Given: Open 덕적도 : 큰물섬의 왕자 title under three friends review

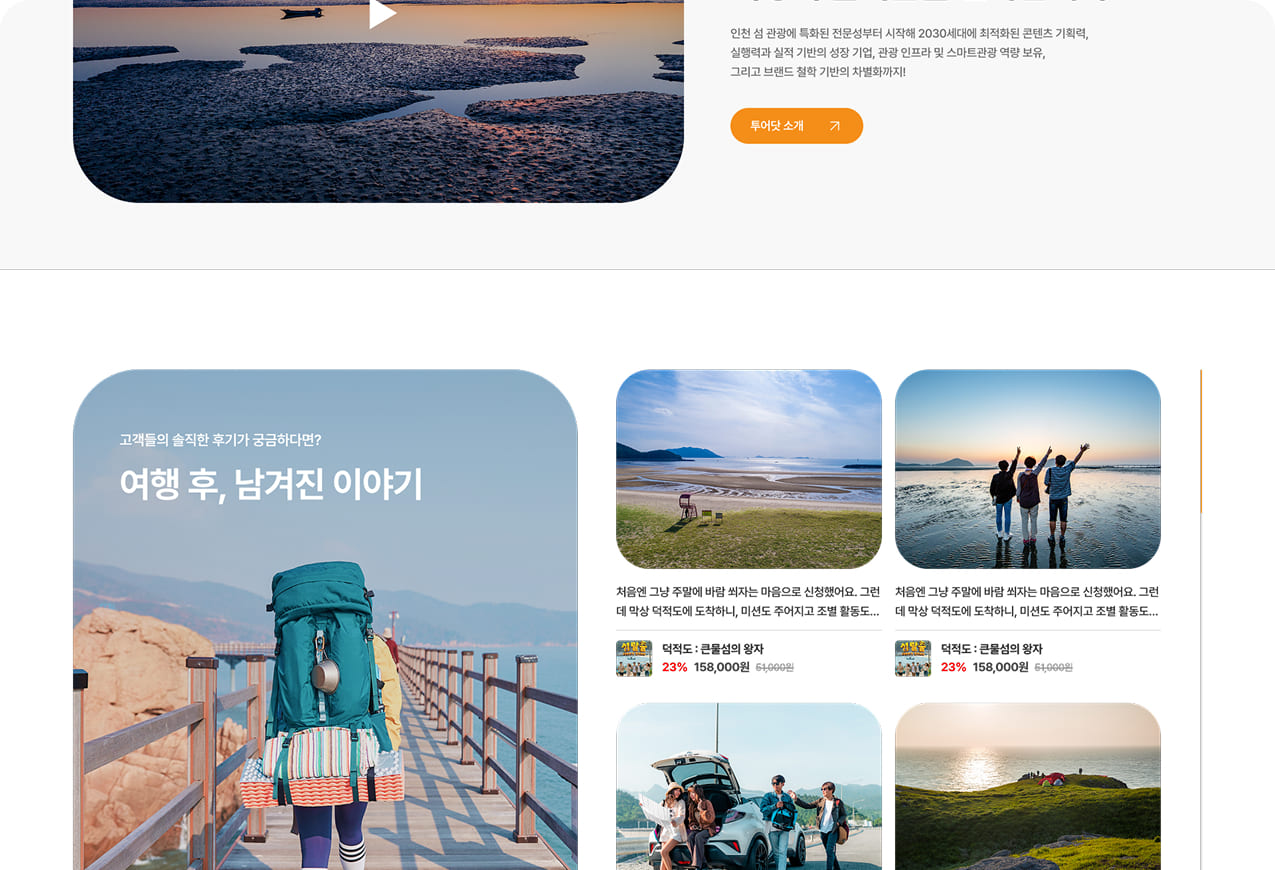Looking at the screenshot, I should (991, 649).
